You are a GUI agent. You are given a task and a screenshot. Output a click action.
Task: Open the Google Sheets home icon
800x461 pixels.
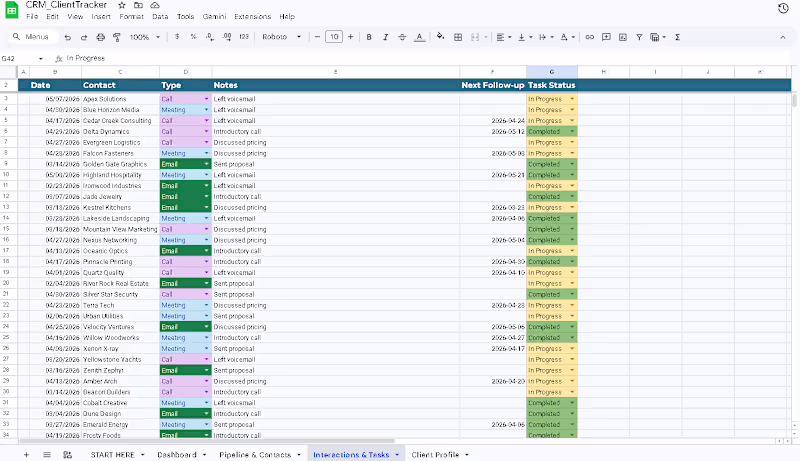11,10
